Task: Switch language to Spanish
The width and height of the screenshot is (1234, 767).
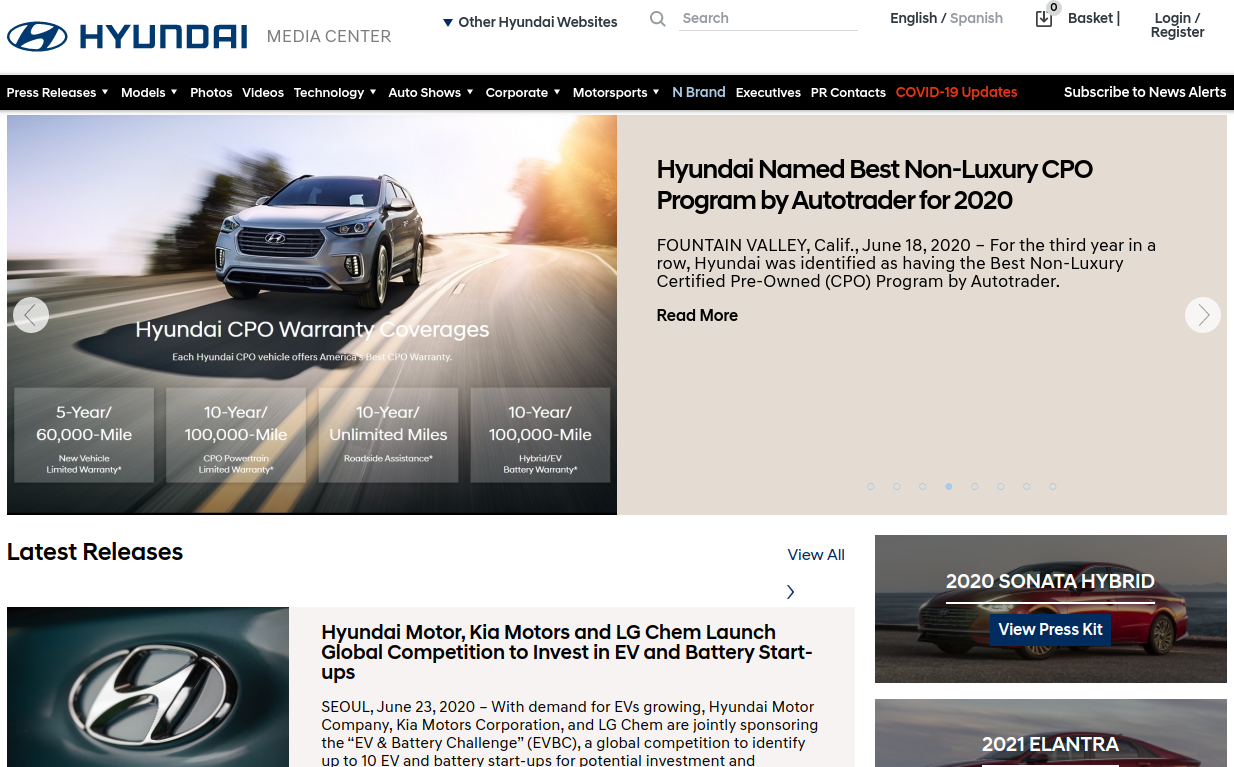Action: coord(977,18)
